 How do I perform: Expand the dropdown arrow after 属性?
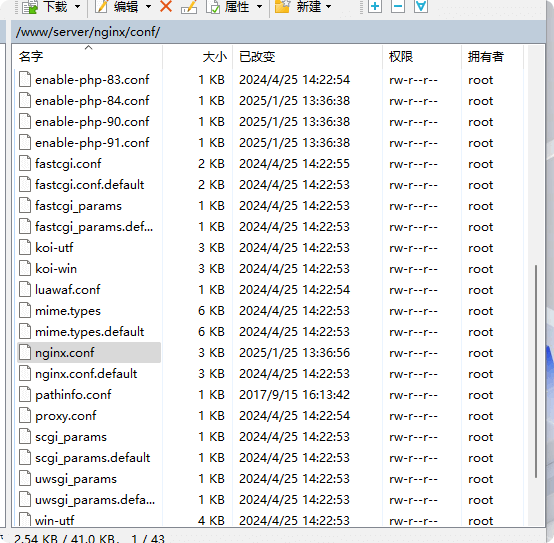(x=259, y=6)
